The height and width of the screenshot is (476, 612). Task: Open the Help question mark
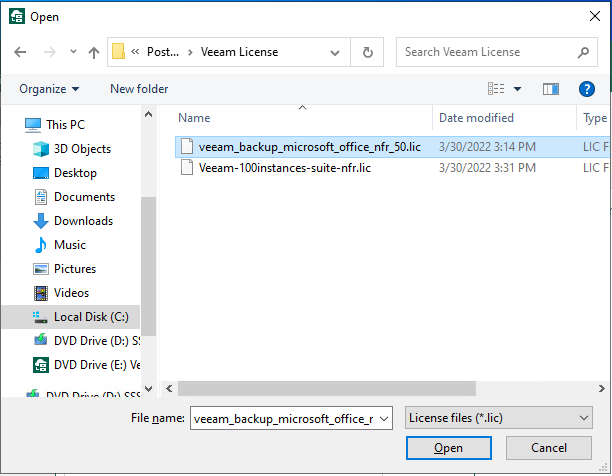tap(587, 89)
